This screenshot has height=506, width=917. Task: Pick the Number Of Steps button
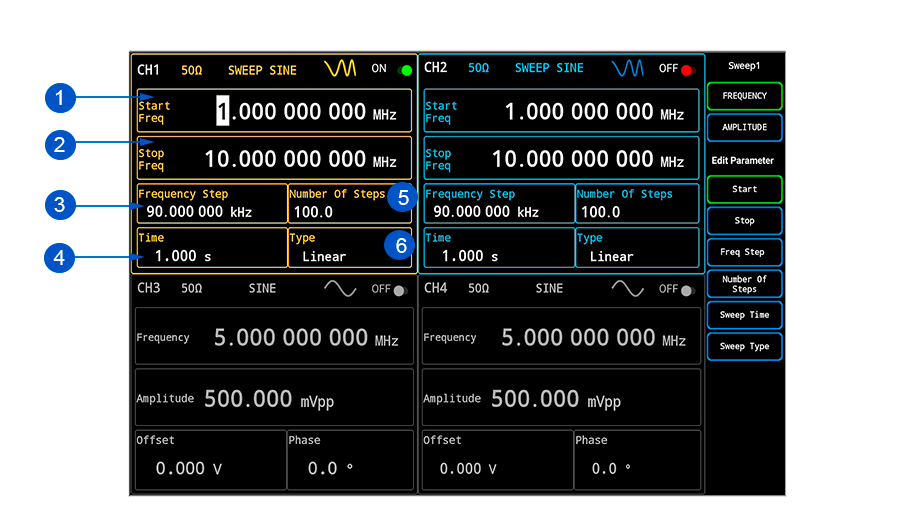[744, 284]
